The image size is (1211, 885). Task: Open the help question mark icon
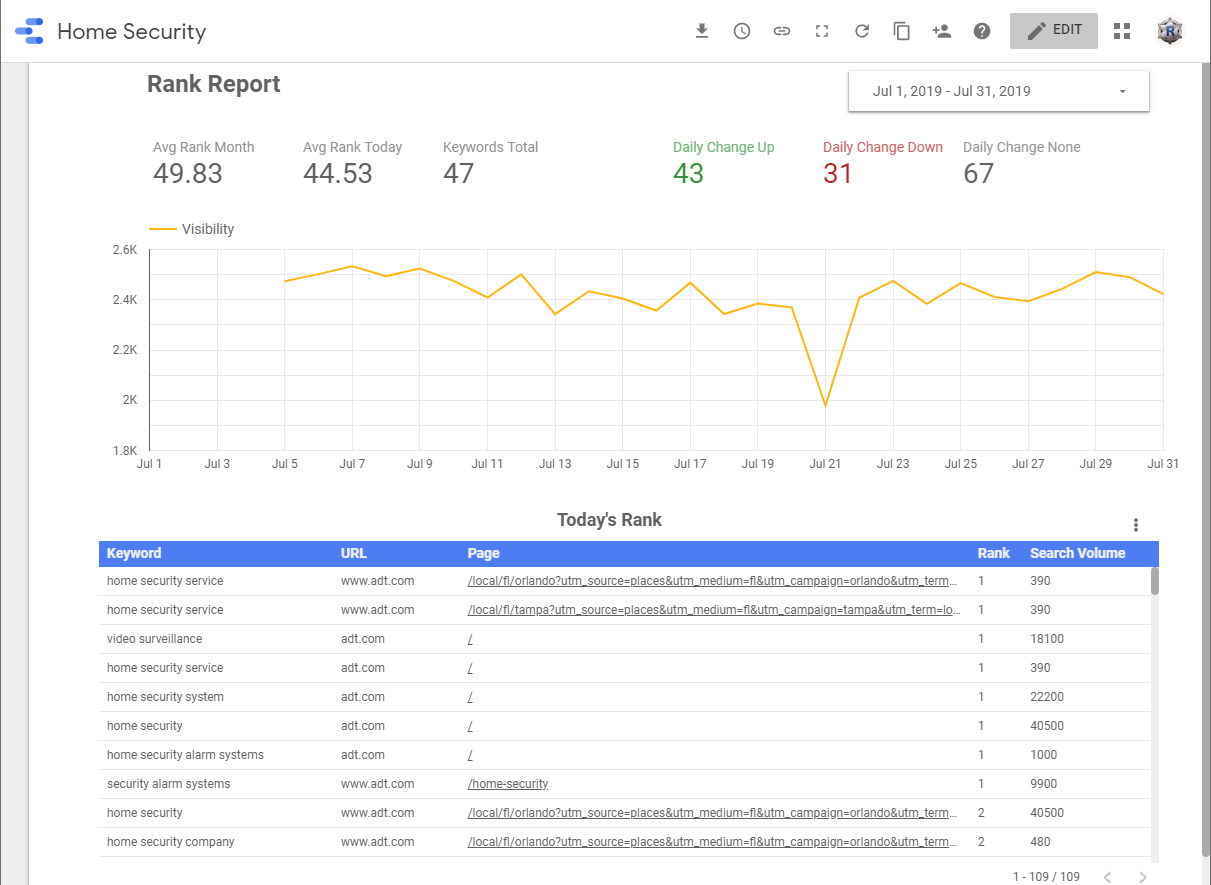click(982, 31)
